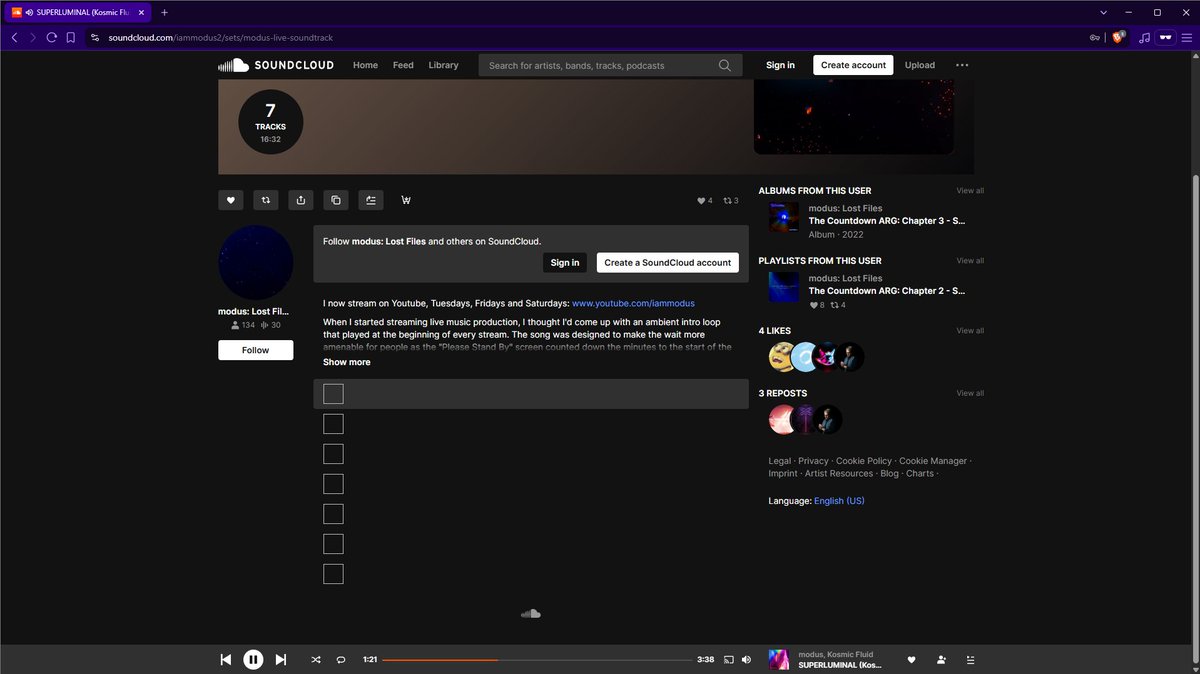This screenshot has height=674, width=1200.
Task: Open the SUPERLUMINAL artwork thumbnail in player
Action: coord(779,660)
